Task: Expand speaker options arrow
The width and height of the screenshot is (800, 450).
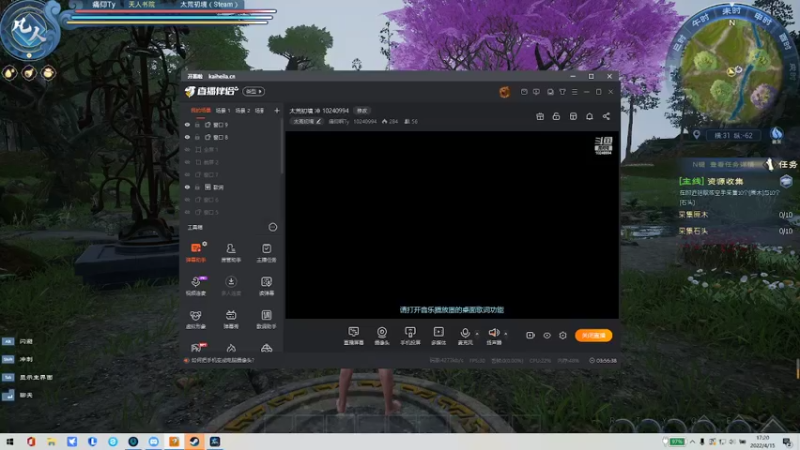Action: pyautogui.click(x=506, y=334)
